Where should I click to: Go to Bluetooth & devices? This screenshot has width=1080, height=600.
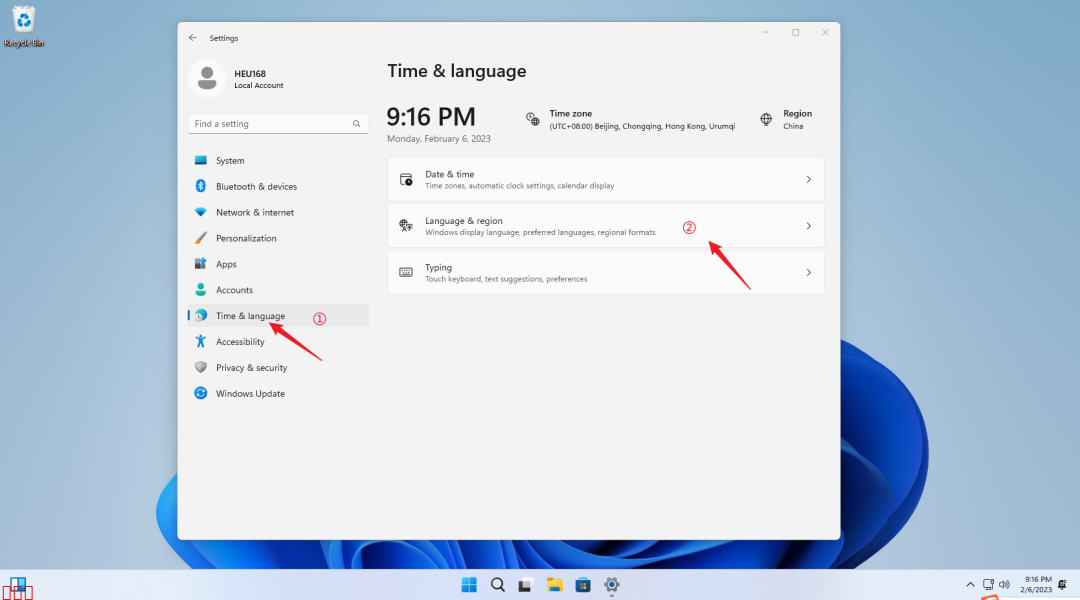point(278,186)
